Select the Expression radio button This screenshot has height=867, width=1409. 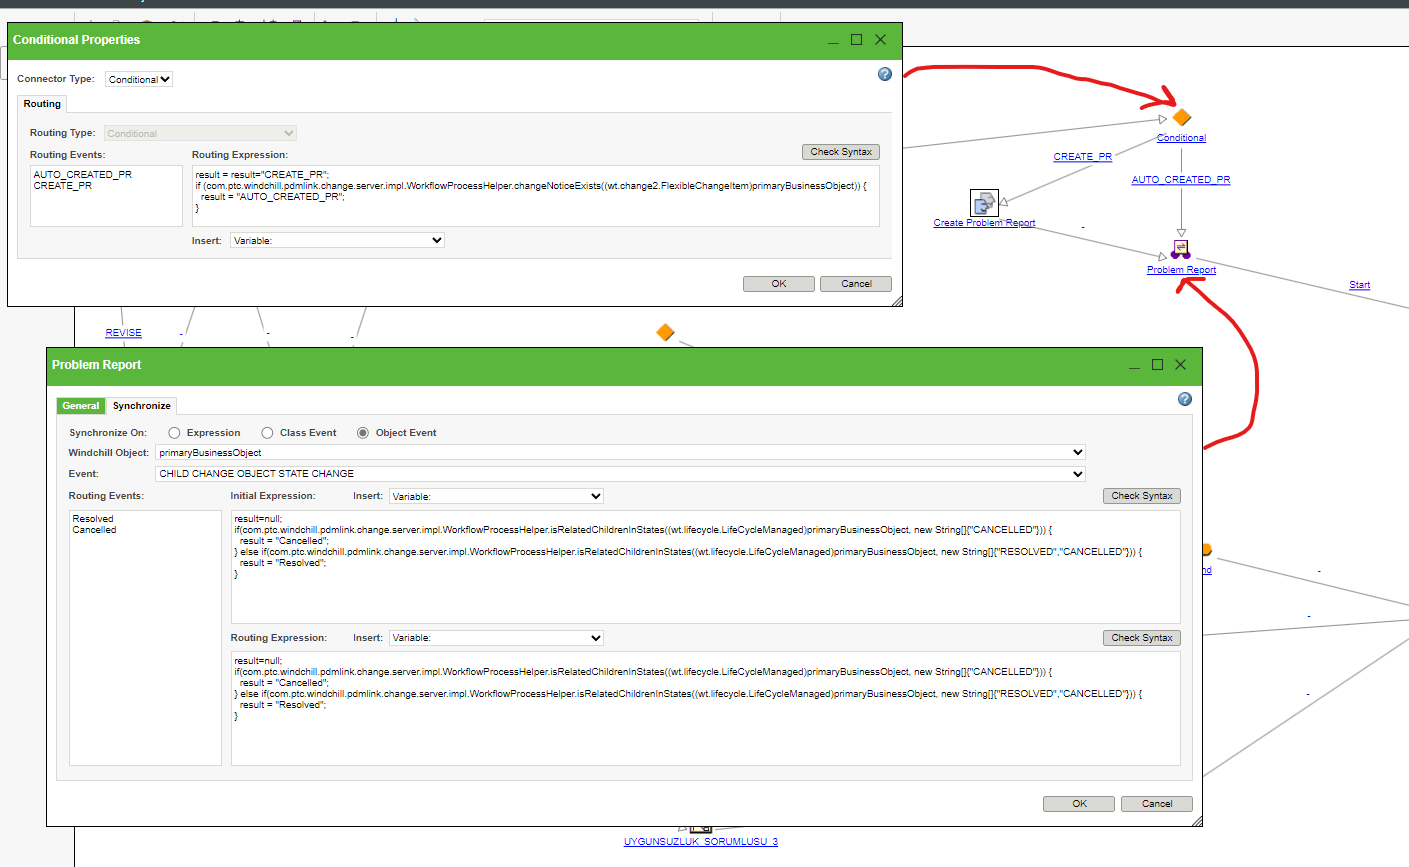[175, 432]
